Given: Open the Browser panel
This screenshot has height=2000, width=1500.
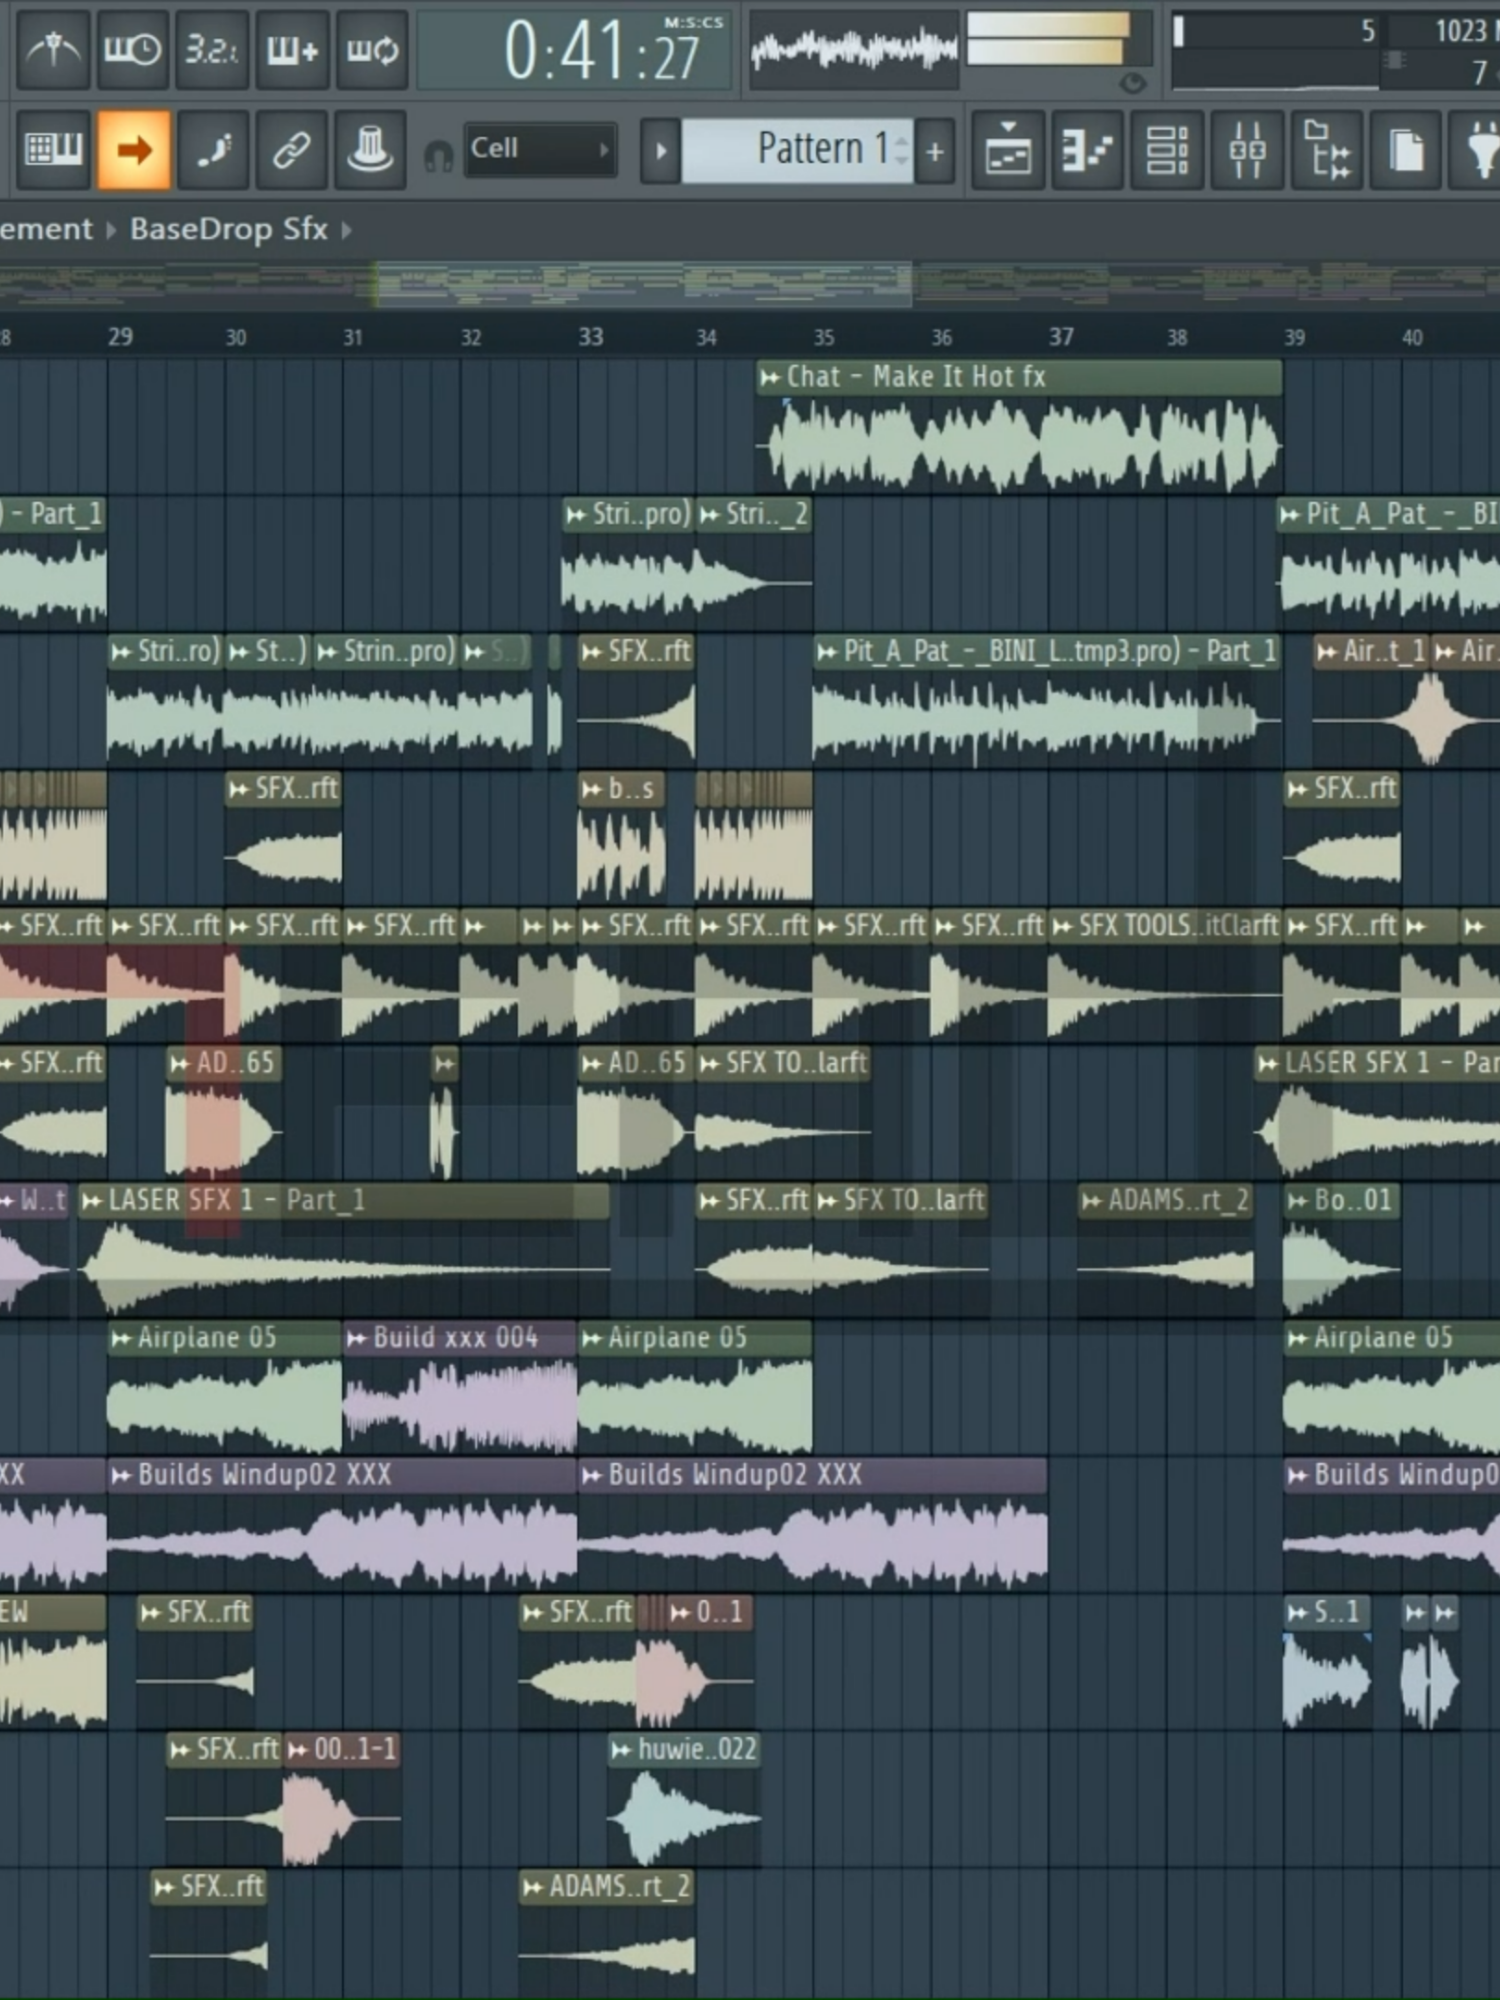Looking at the screenshot, I should [x=1327, y=150].
